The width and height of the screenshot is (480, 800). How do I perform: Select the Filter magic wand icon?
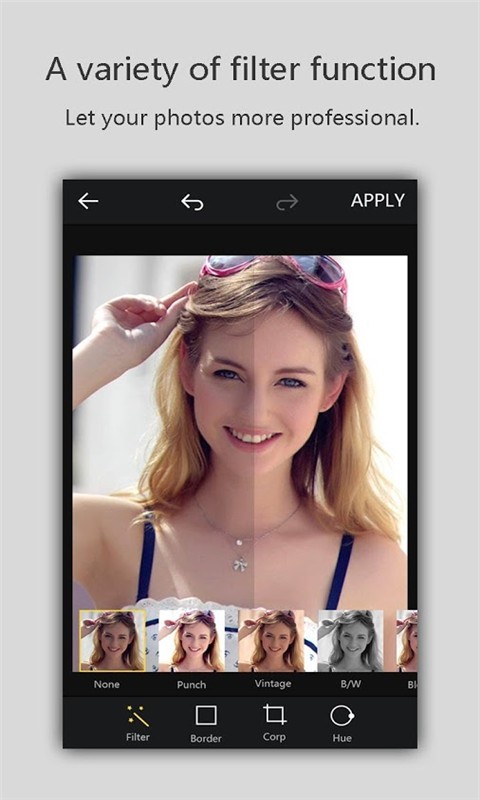pos(138,716)
